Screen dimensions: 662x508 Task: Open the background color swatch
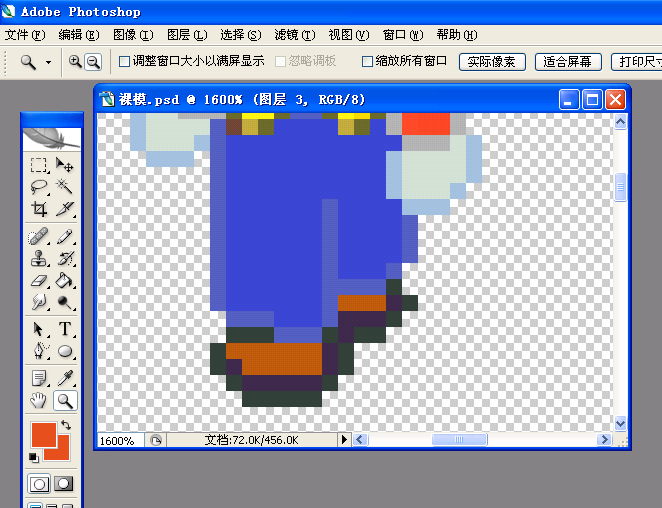pyautogui.click(x=62, y=453)
